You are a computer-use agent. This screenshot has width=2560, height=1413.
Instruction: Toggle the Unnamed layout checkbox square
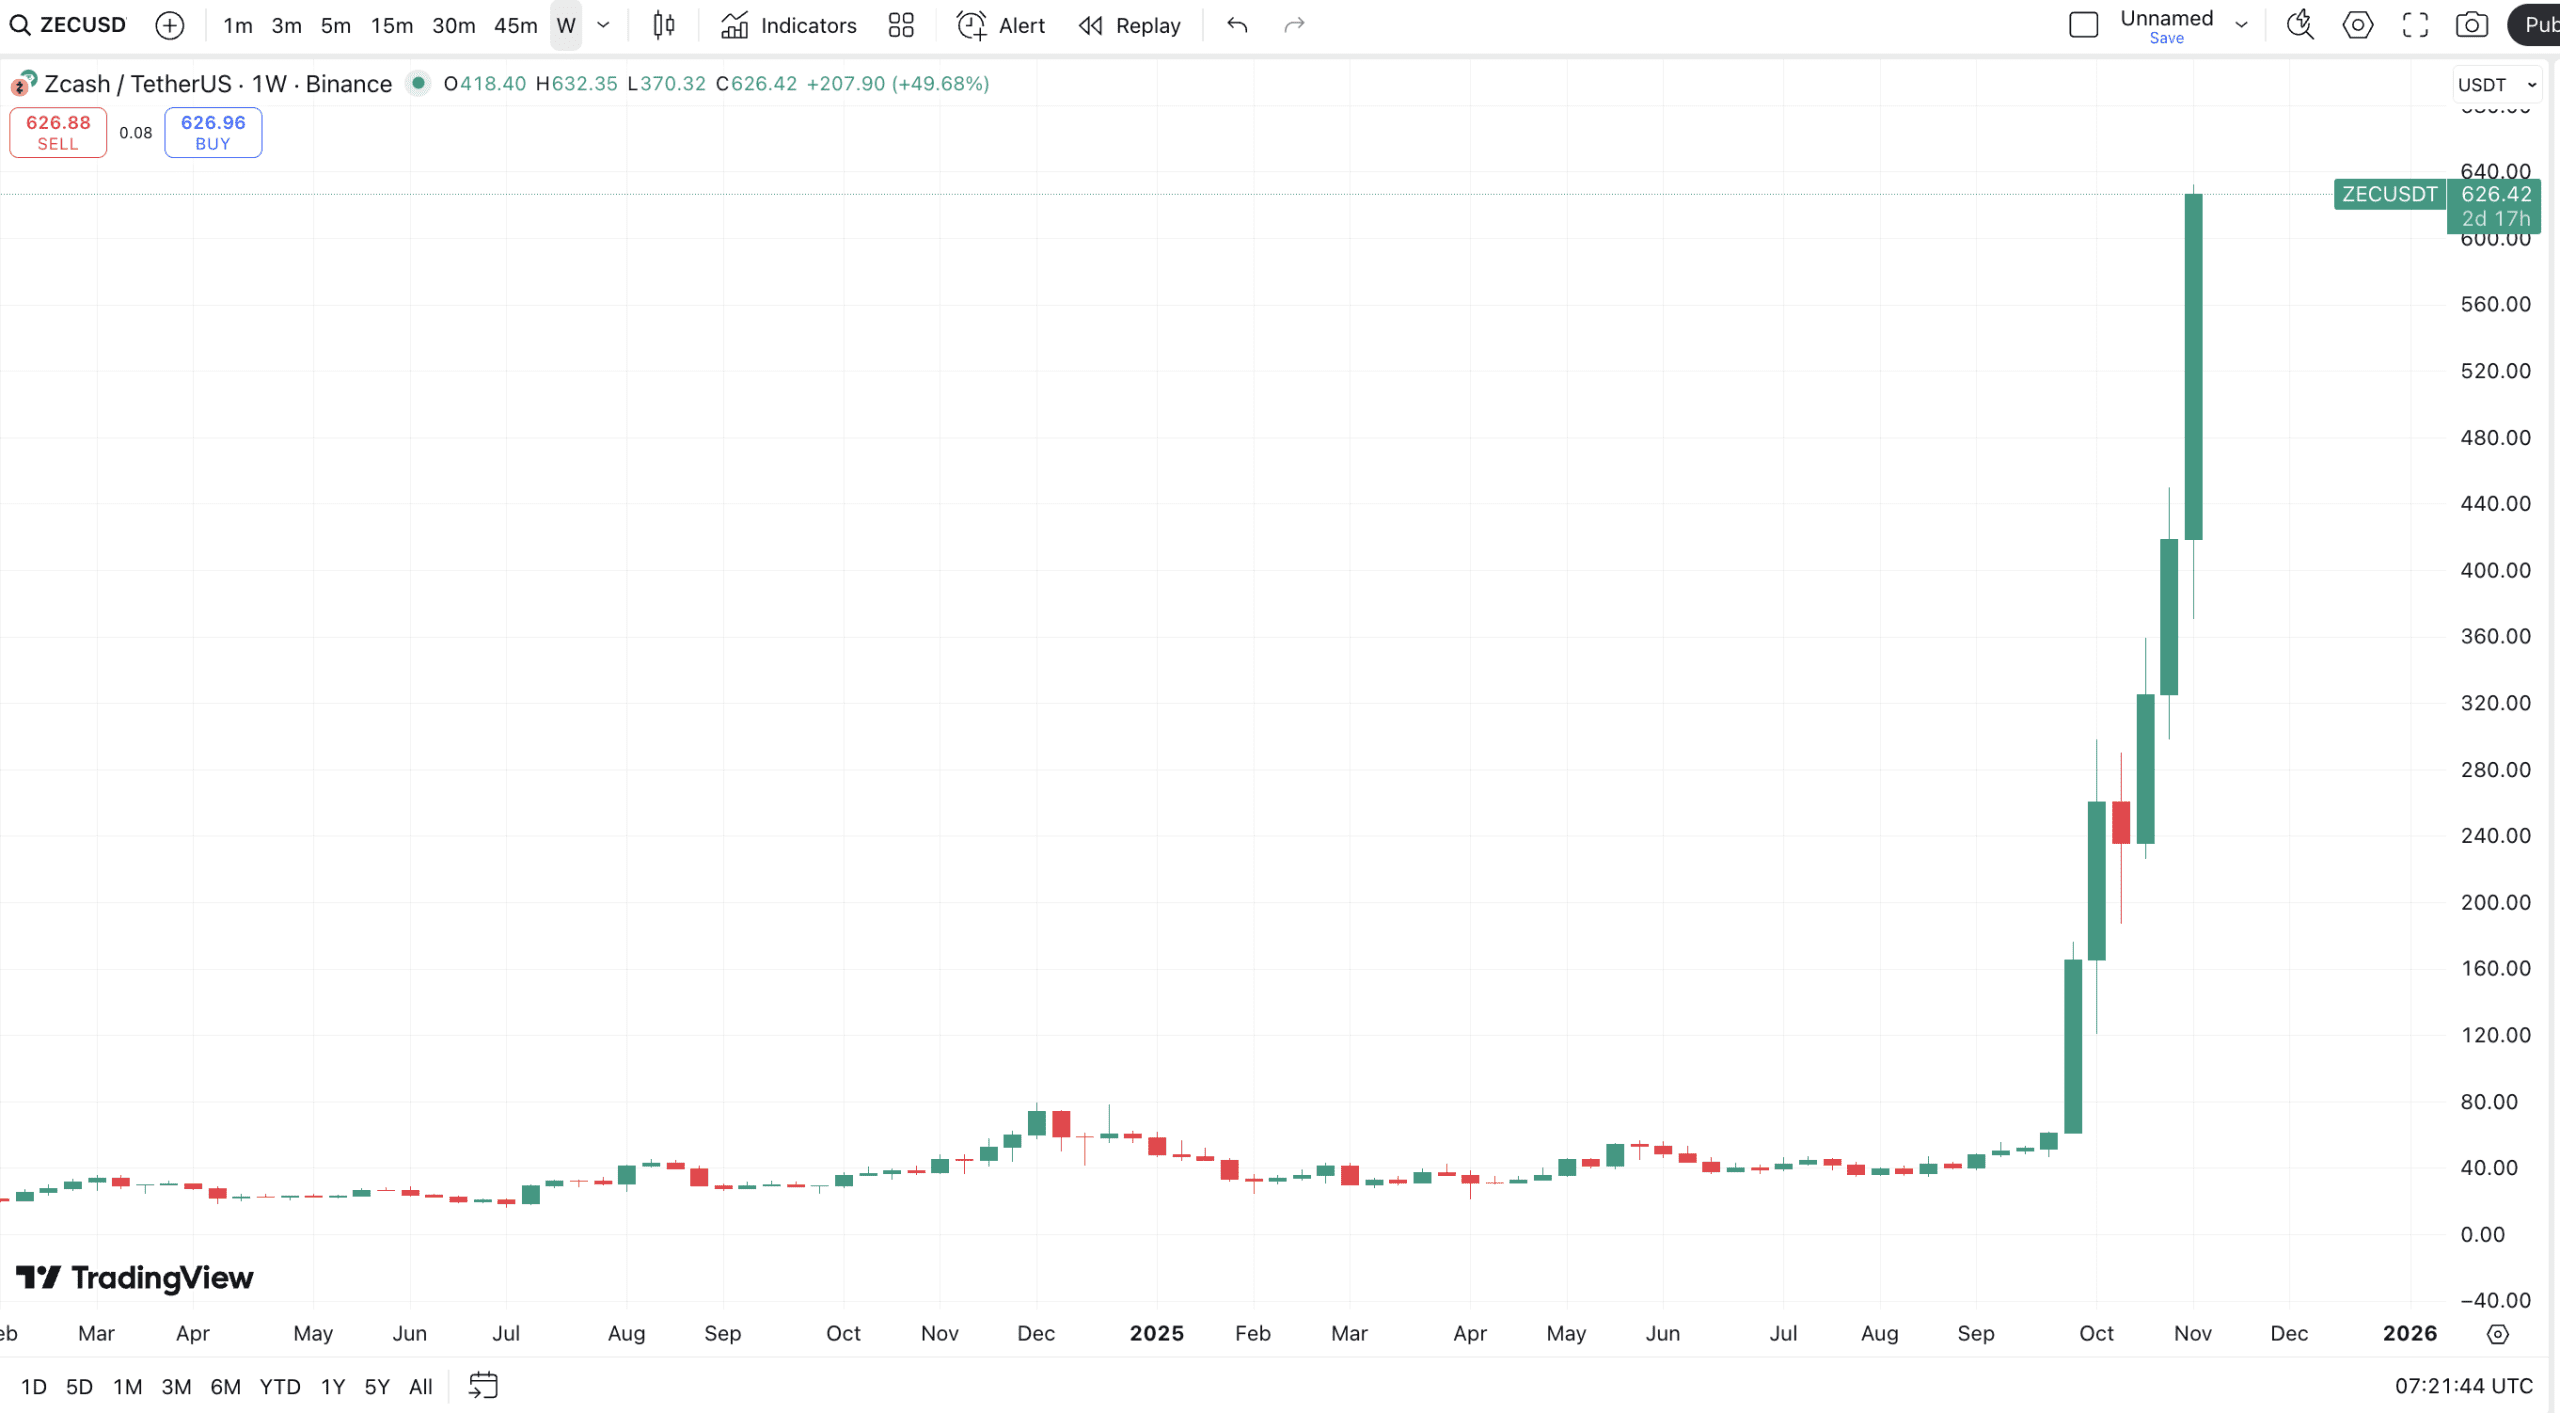(2083, 25)
